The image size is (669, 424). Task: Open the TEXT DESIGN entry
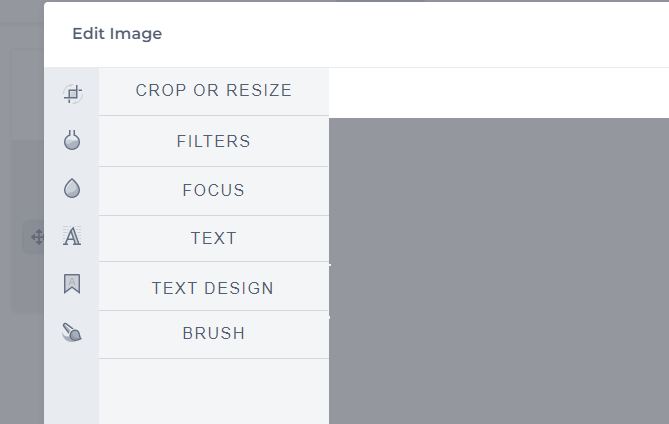(213, 288)
